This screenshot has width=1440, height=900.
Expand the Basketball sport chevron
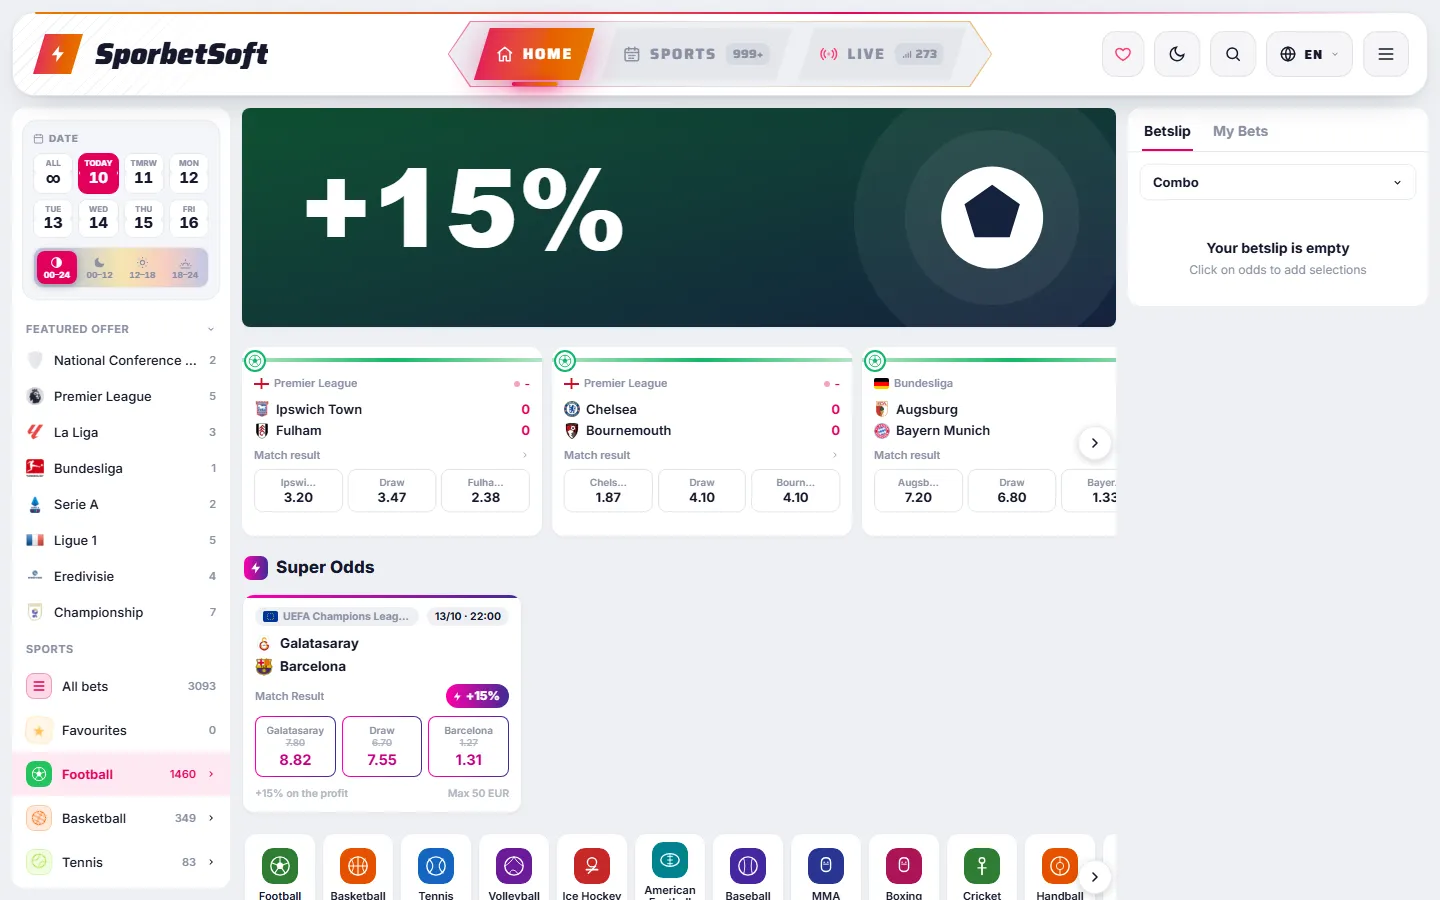pyautogui.click(x=211, y=818)
